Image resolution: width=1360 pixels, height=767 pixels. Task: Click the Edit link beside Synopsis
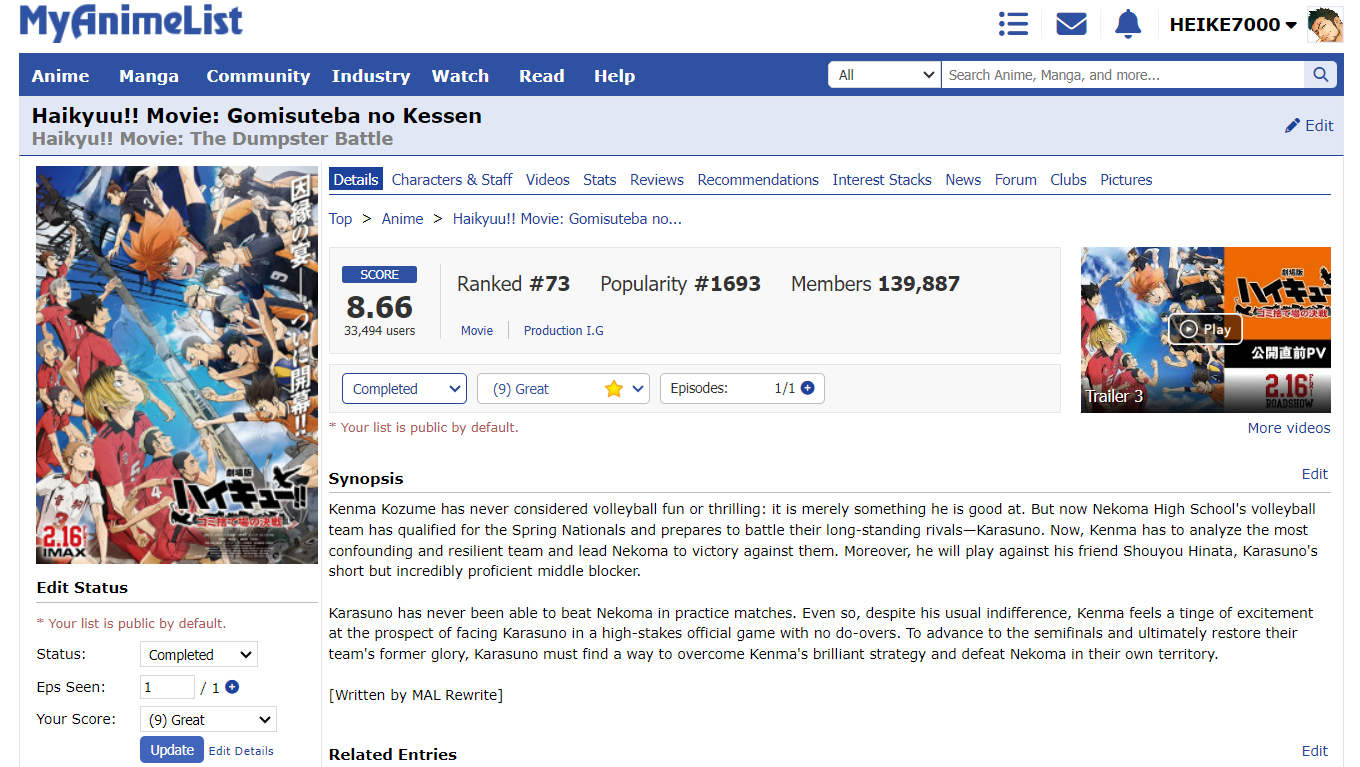coord(1315,474)
